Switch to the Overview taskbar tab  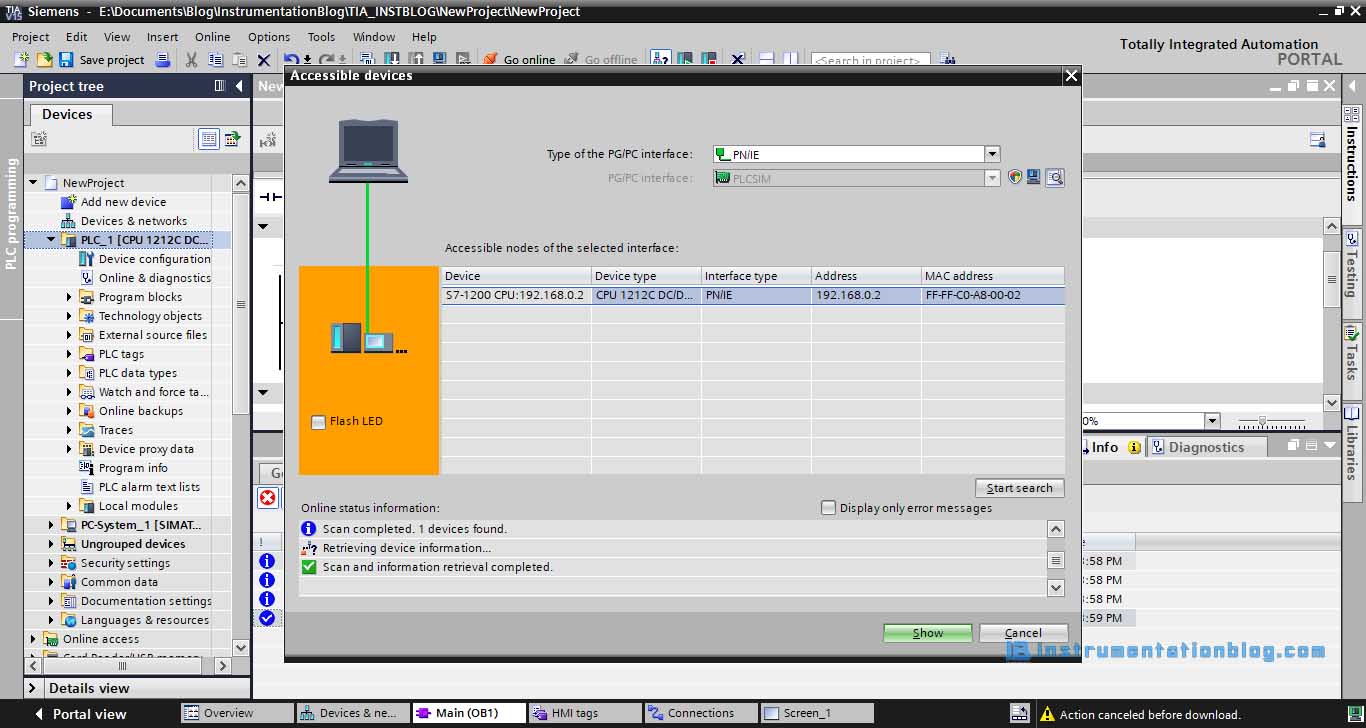[237, 713]
